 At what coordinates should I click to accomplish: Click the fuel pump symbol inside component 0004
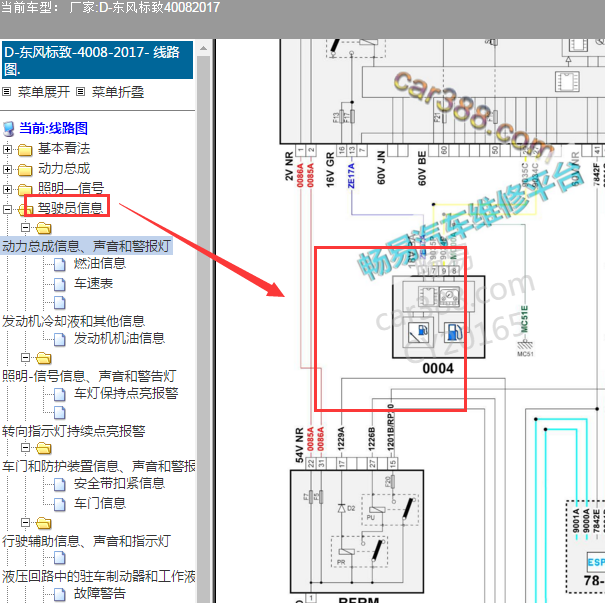point(454,332)
